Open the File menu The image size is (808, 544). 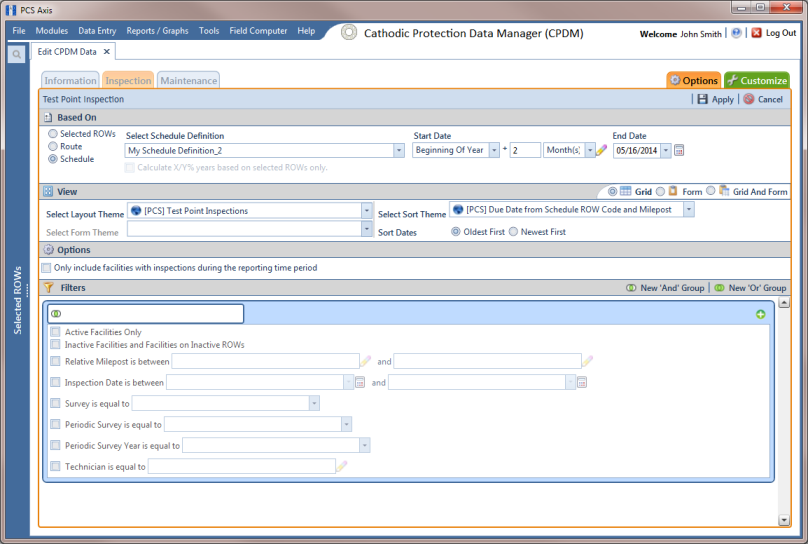[19, 31]
